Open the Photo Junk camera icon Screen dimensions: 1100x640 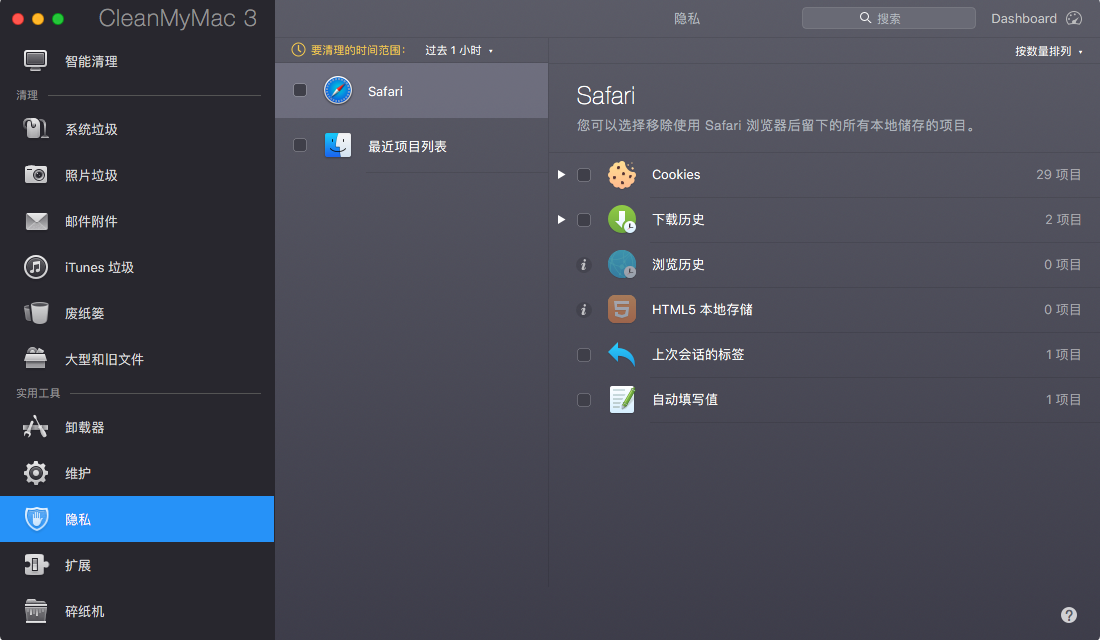[x=36, y=175]
